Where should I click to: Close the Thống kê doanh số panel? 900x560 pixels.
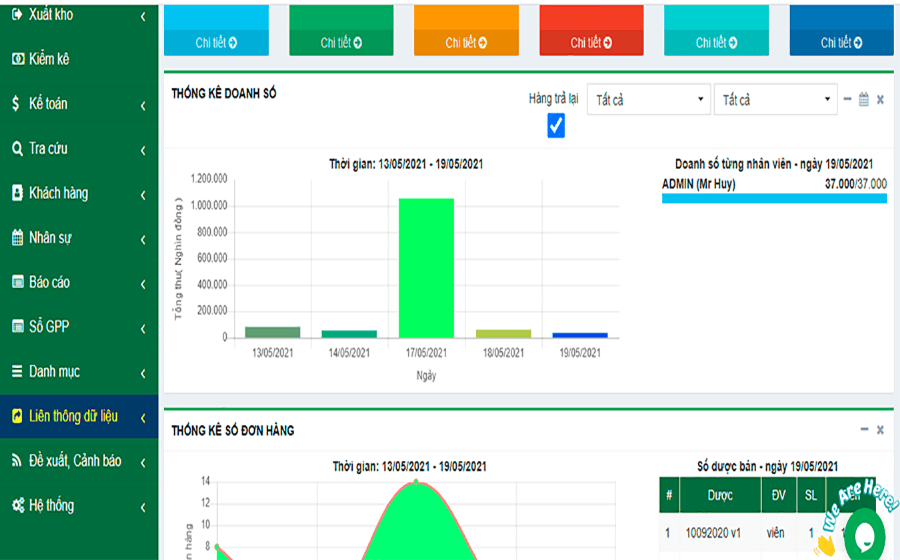(880, 99)
